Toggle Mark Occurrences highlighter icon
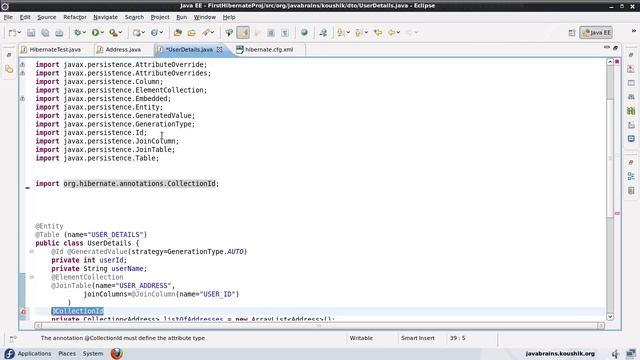 coord(243,33)
